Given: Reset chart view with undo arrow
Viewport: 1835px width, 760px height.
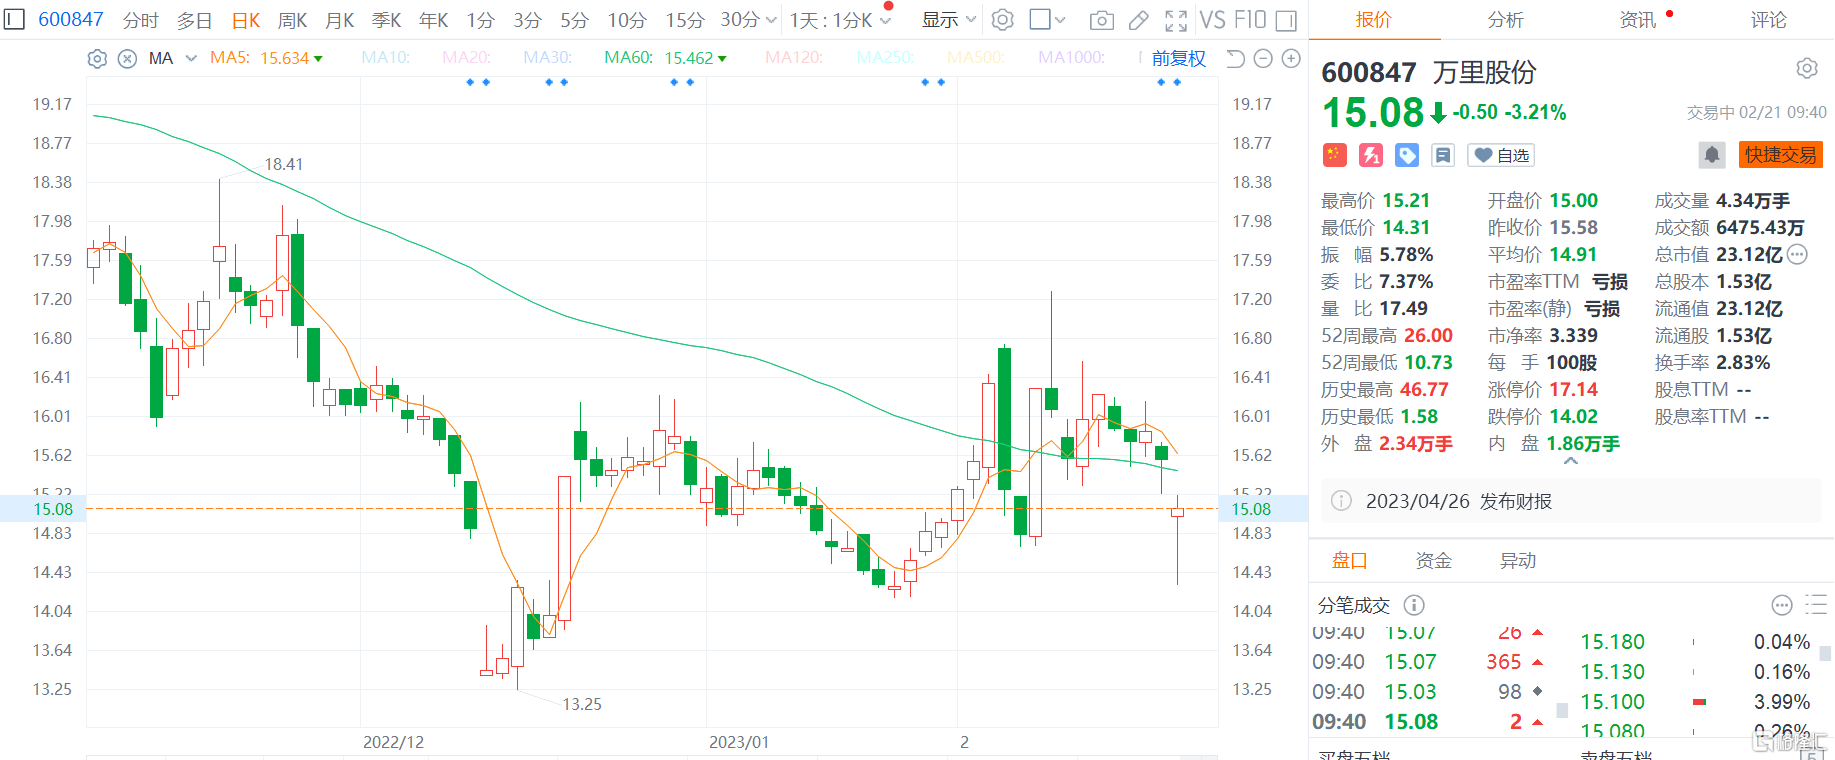Looking at the screenshot, I should click(1235, 59).
